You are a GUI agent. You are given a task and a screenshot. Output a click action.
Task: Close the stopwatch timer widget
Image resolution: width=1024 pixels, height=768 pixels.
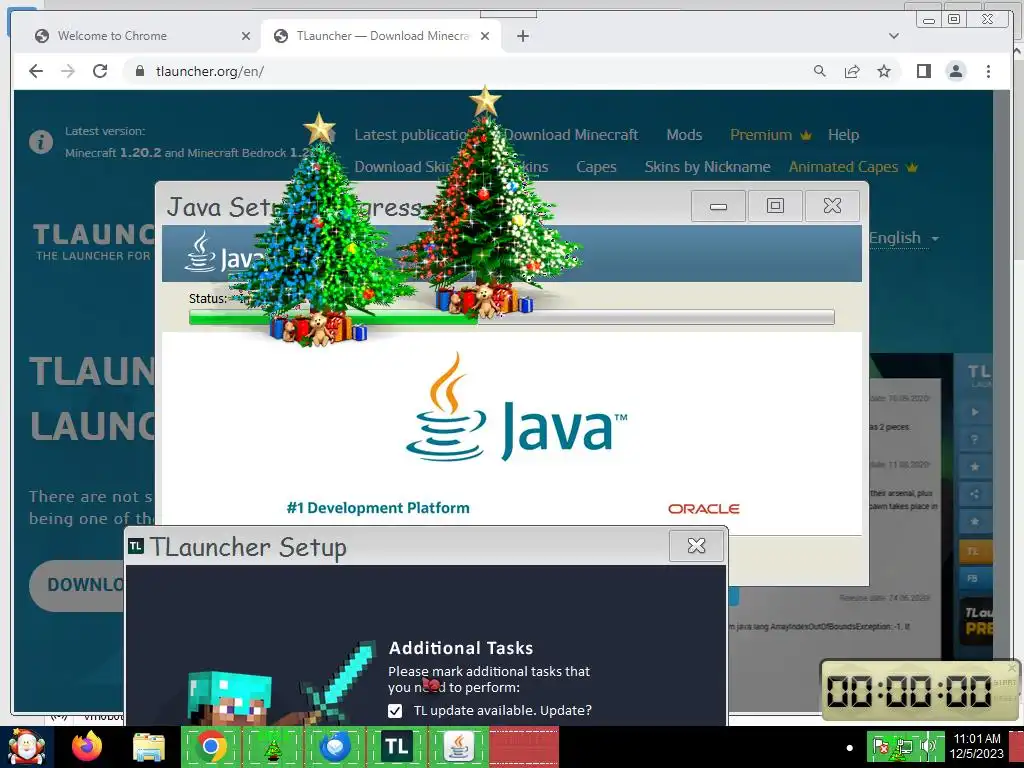(1012, 668)
